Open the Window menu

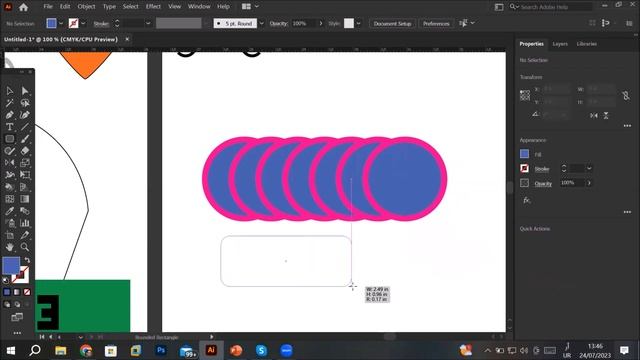pyautogui.click(x=199, y=7)
